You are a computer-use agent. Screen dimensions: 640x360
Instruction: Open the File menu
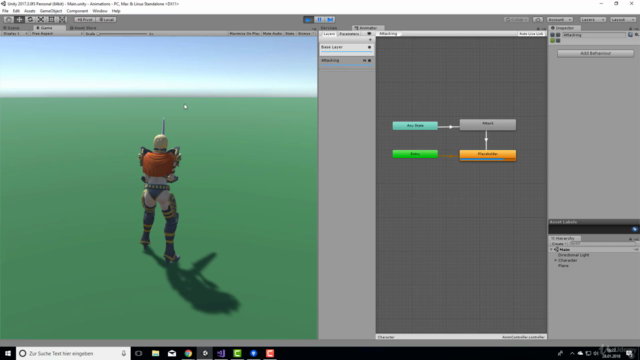pyautogui.click(x=5, y=11)
